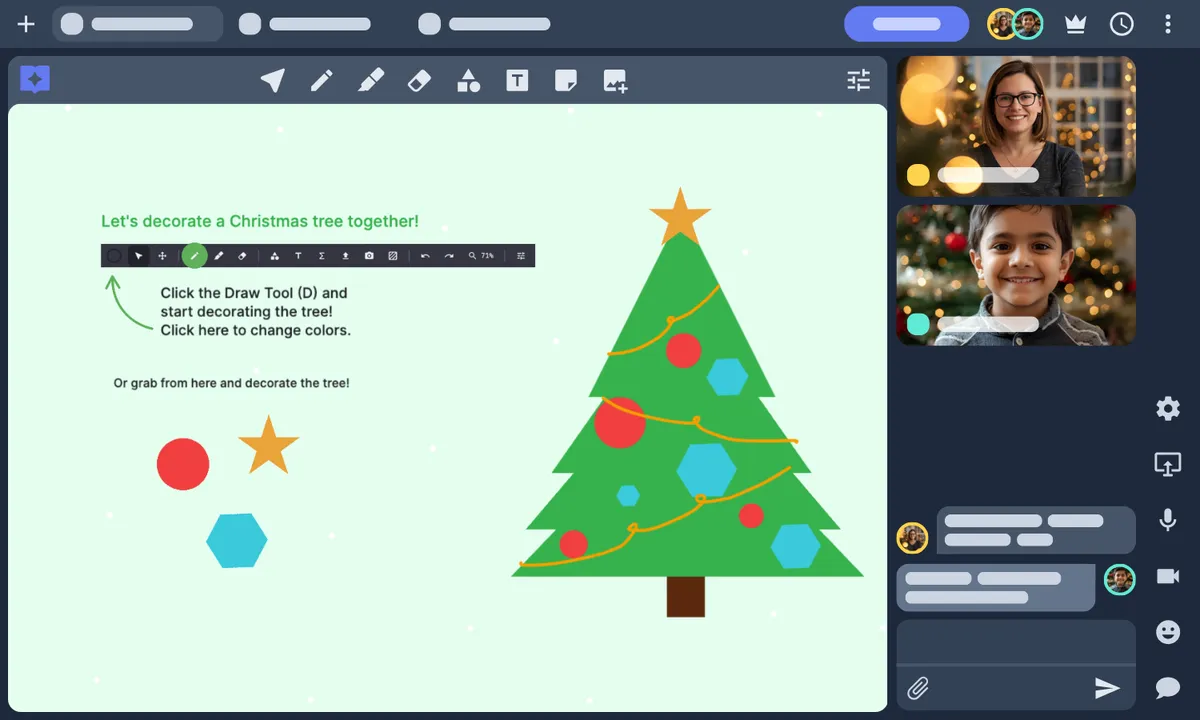This screenshot has width=1200, height=720.
Task: Select the star atop the Christmas tree
Action: [x=680, y=215]
